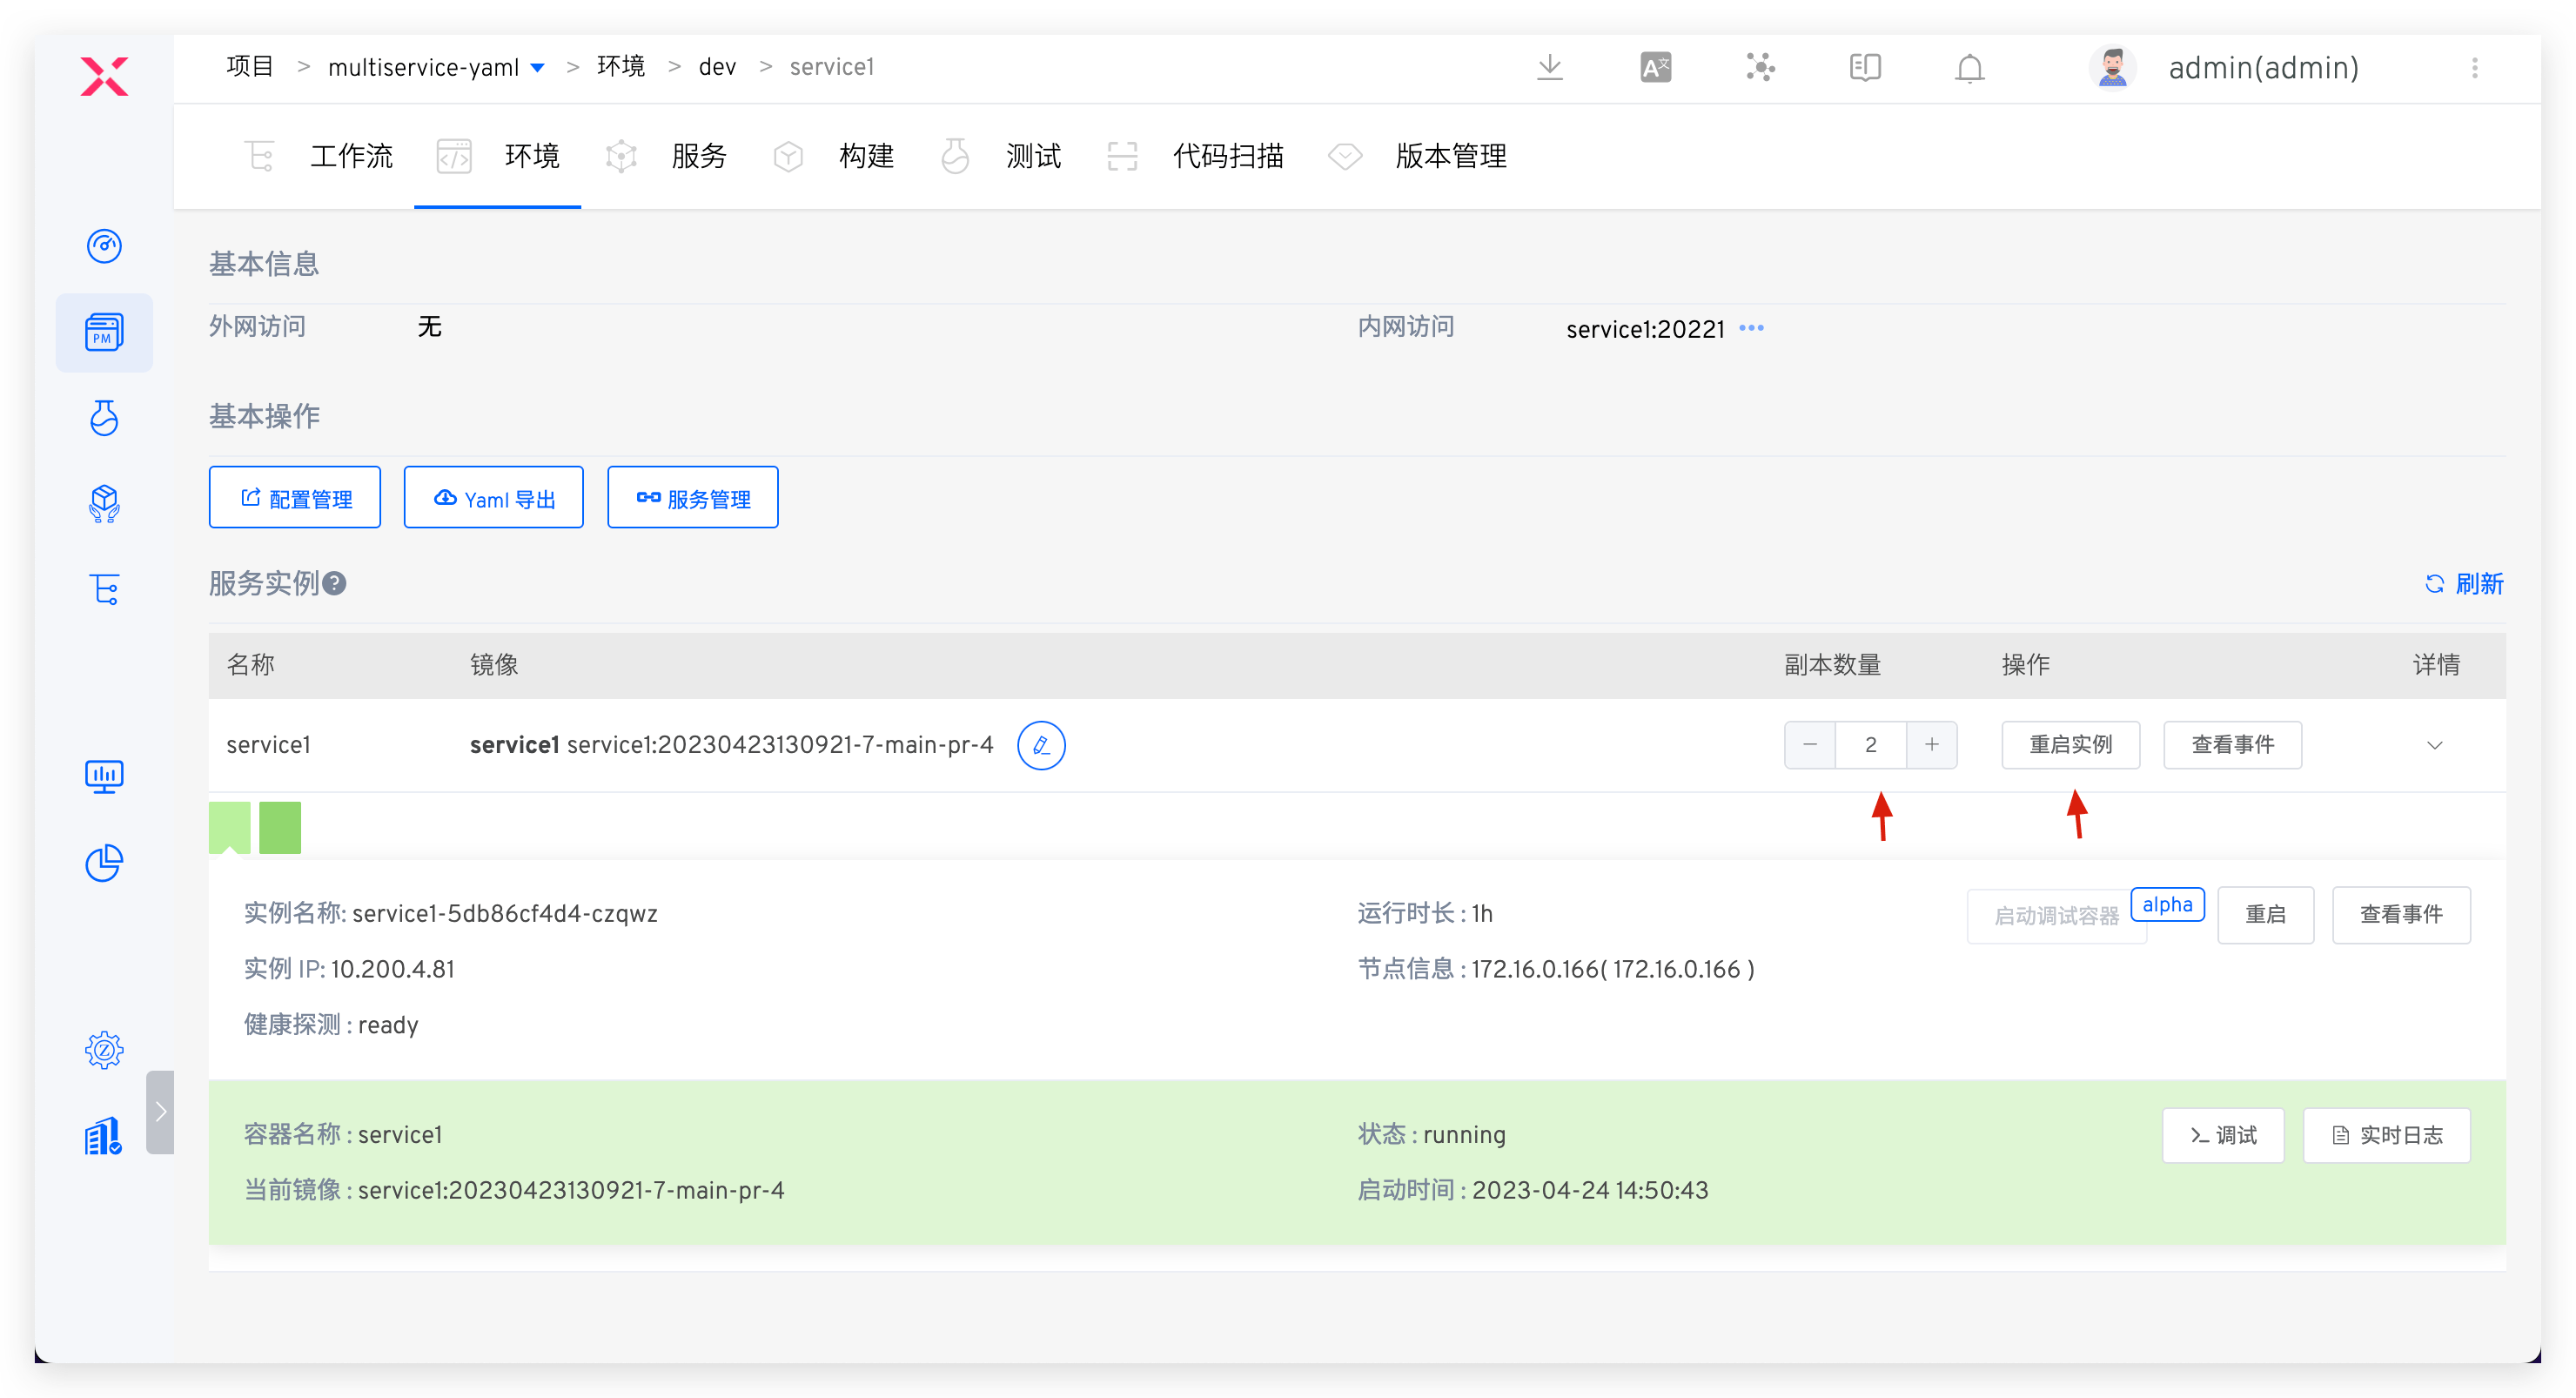The height and width of the screenshot is (1398, 2576).
Task: Click the edit image pencil icon
Action: tap(1041, 745)
